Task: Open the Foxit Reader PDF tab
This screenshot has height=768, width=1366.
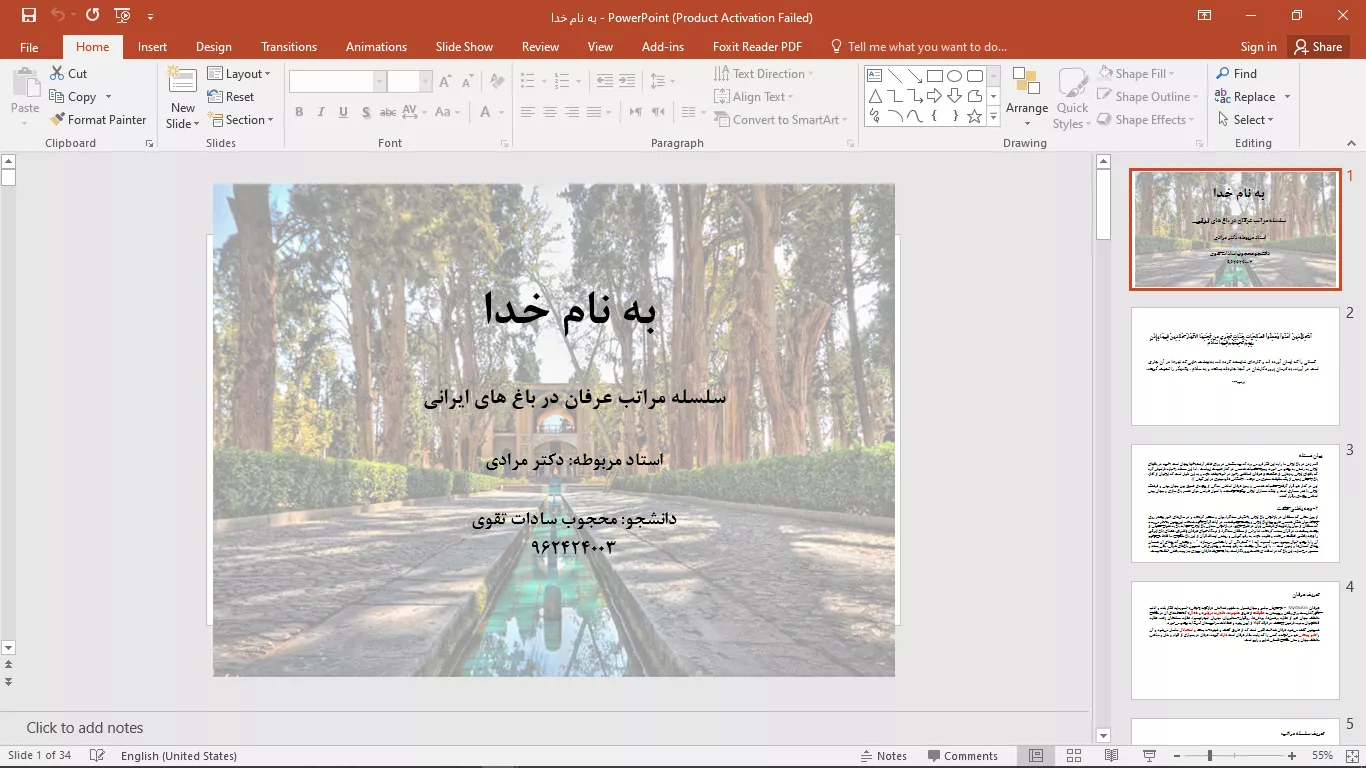Action: (x=757, y=47)
